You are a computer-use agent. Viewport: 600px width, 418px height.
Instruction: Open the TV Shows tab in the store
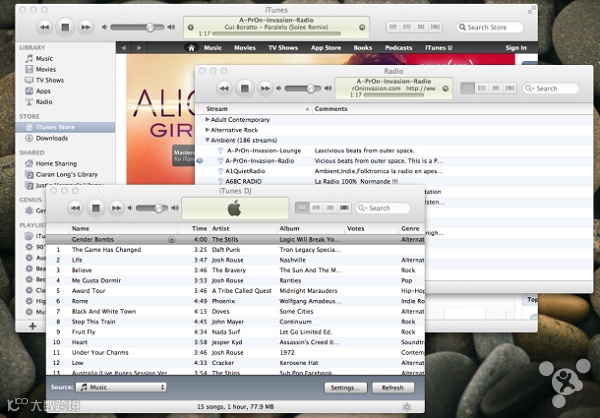283,48
